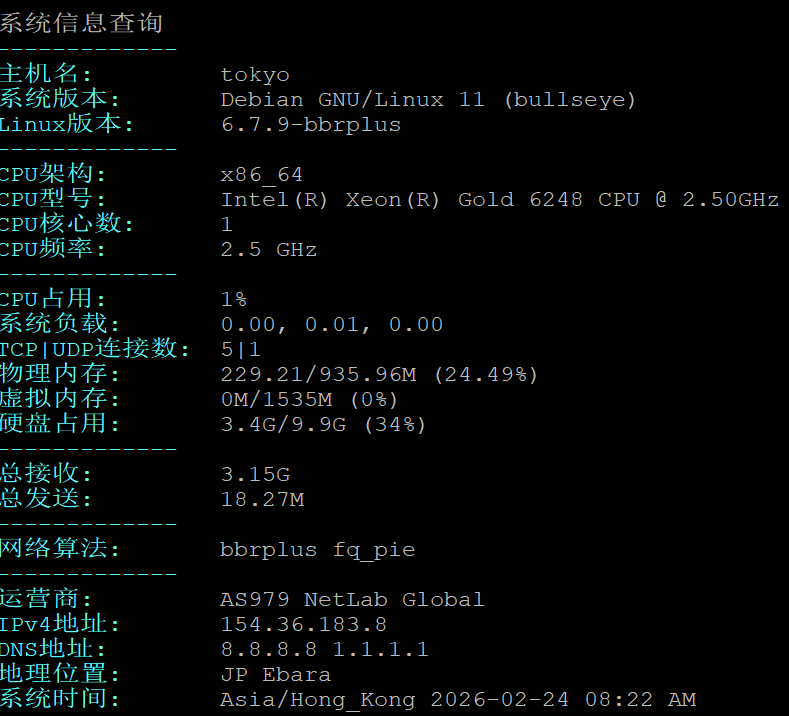Viewport: 789px width, 716px height.
Task: Click the network algorithm bbrplus fq_pie
Action: tap(317, 549)
